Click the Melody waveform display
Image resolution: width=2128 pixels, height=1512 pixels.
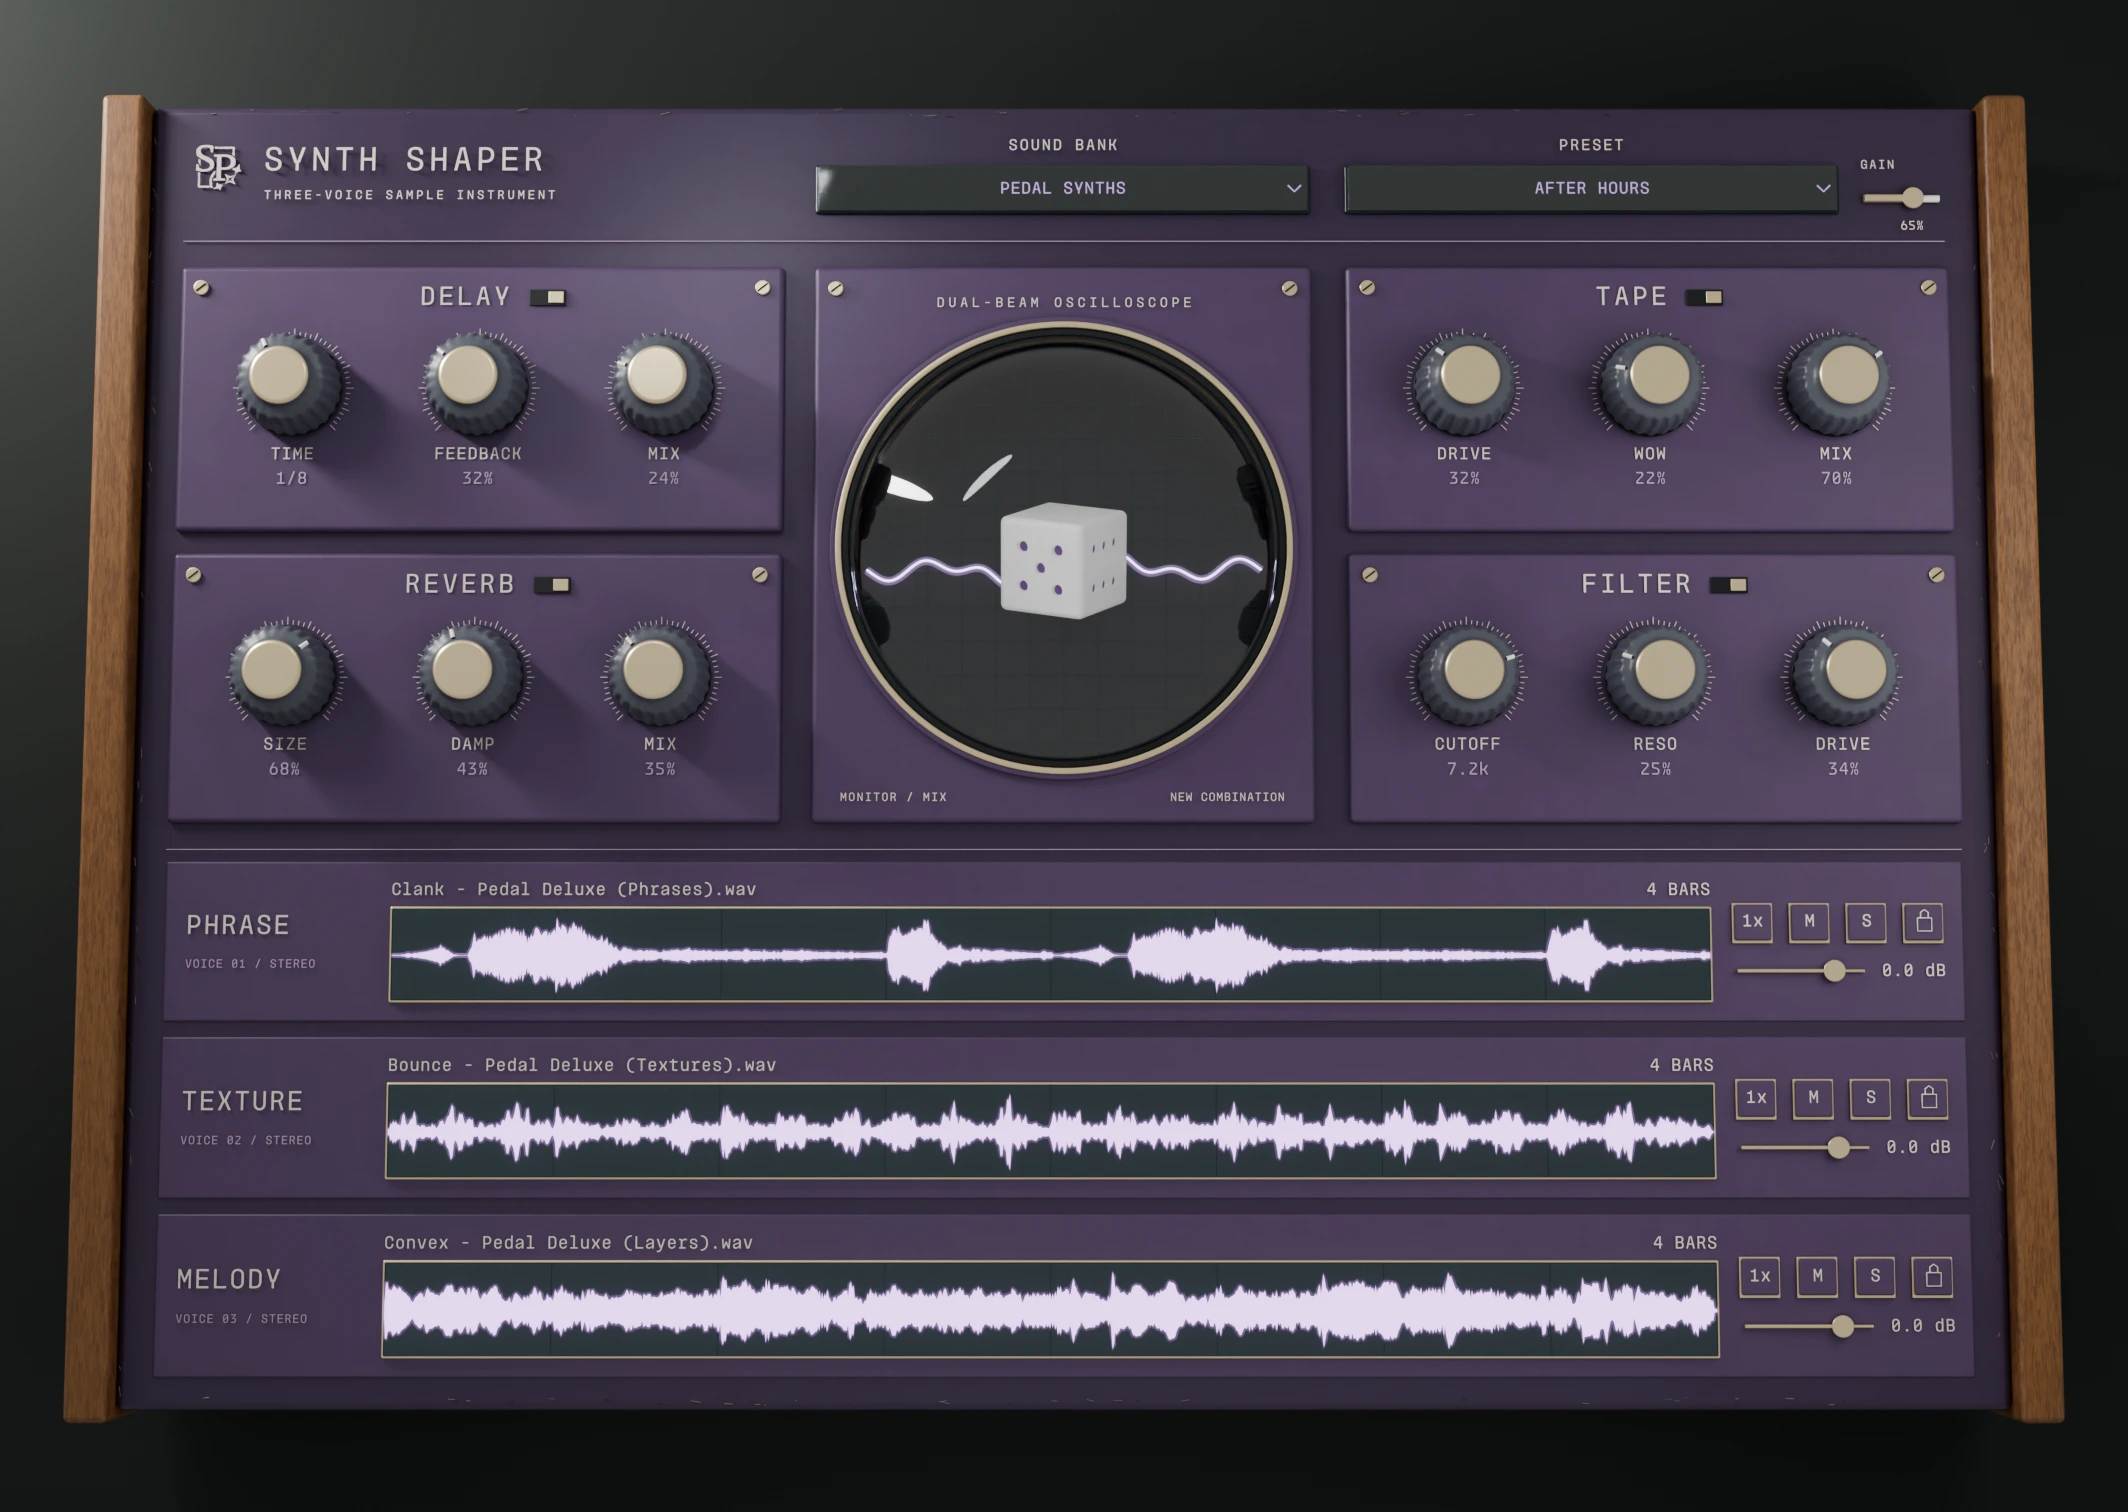tap(1050, 1309)
